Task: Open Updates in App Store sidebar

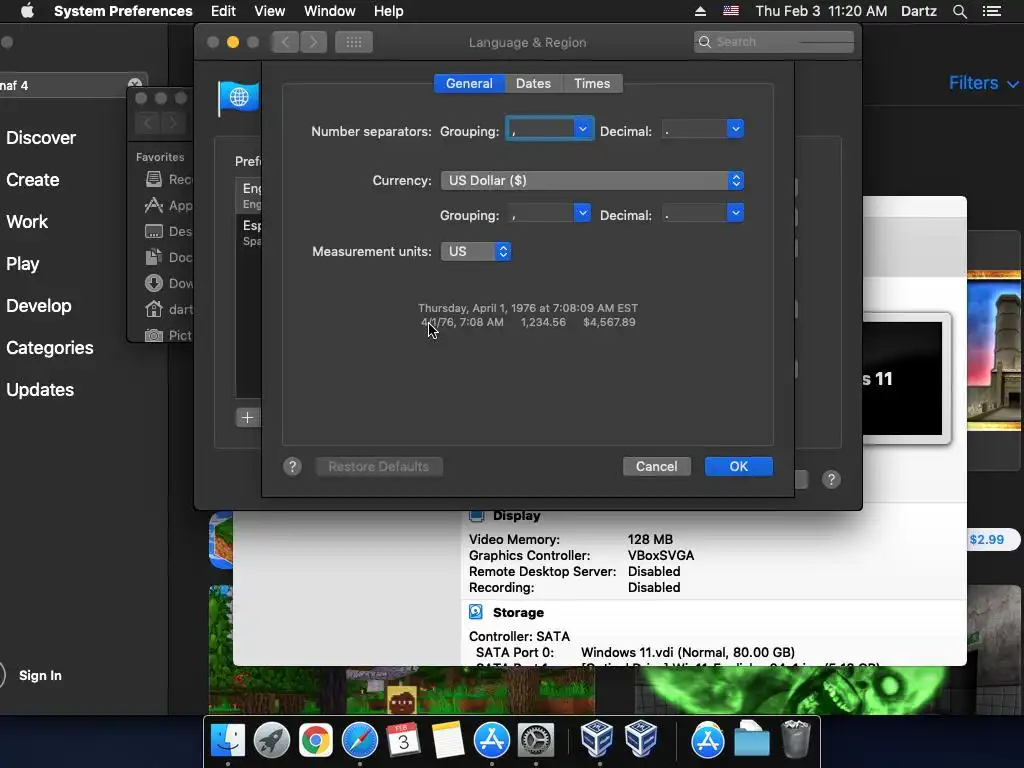Action: (x=40, y=390)
